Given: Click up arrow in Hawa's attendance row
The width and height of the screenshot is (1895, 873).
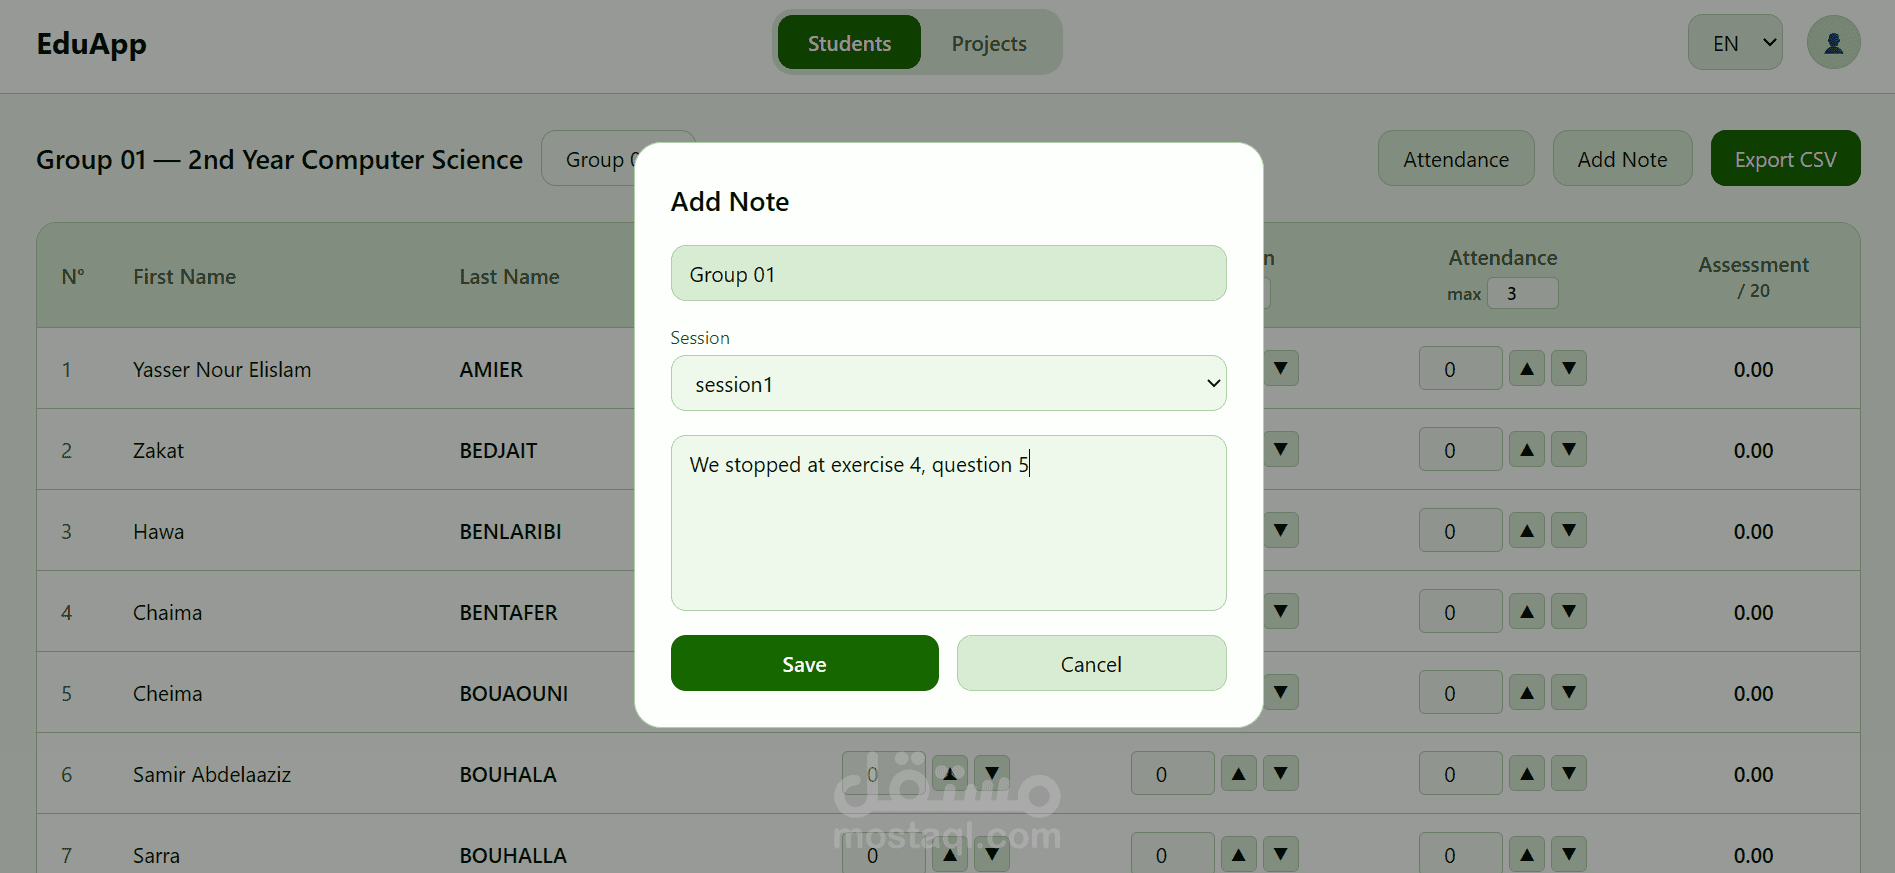Looking at the screenshot, I should pyautogui.click(x=1527, y=531).
